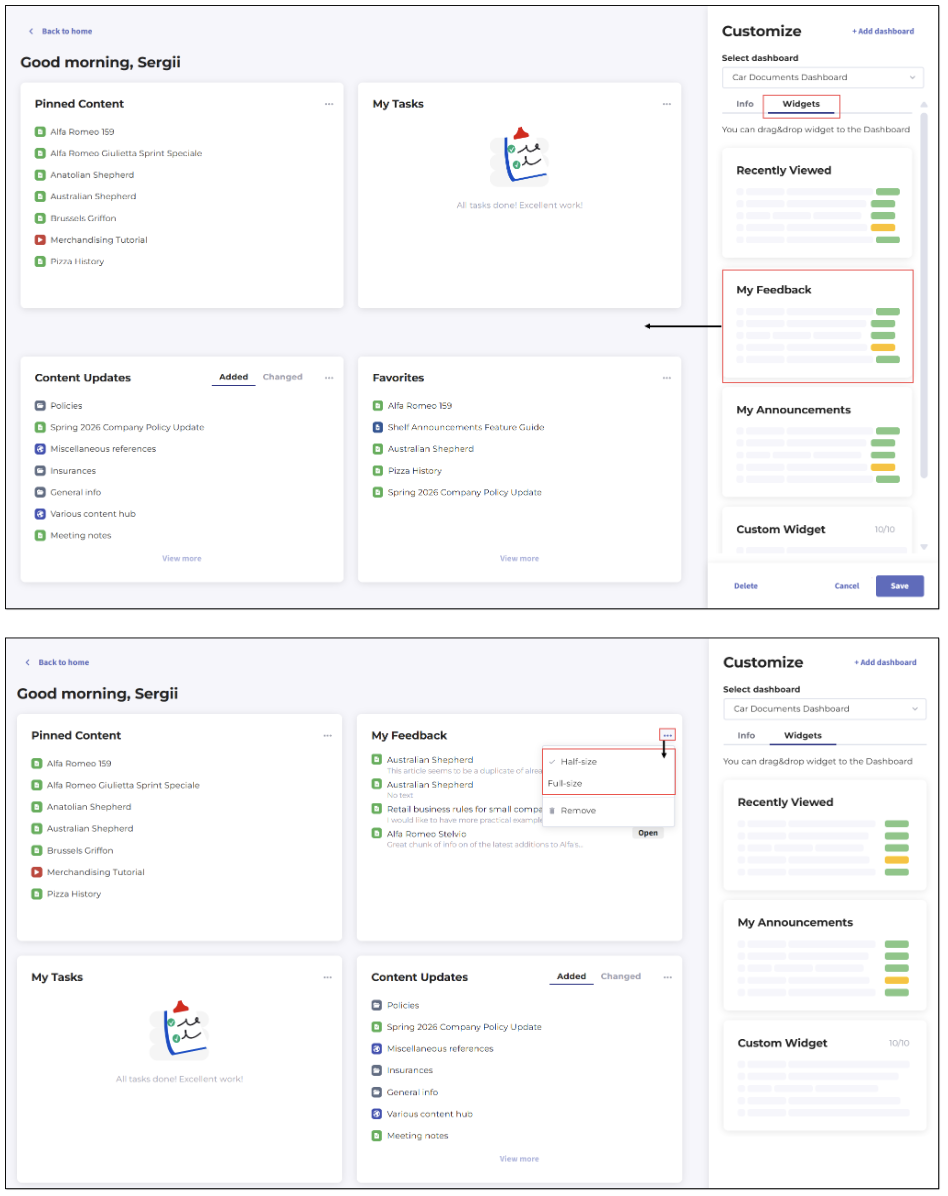Open the Favorites widget ellipsis menu
The width and height of the screenshot is (948, 1196).
pyautogui.click(x=667, y=378)
